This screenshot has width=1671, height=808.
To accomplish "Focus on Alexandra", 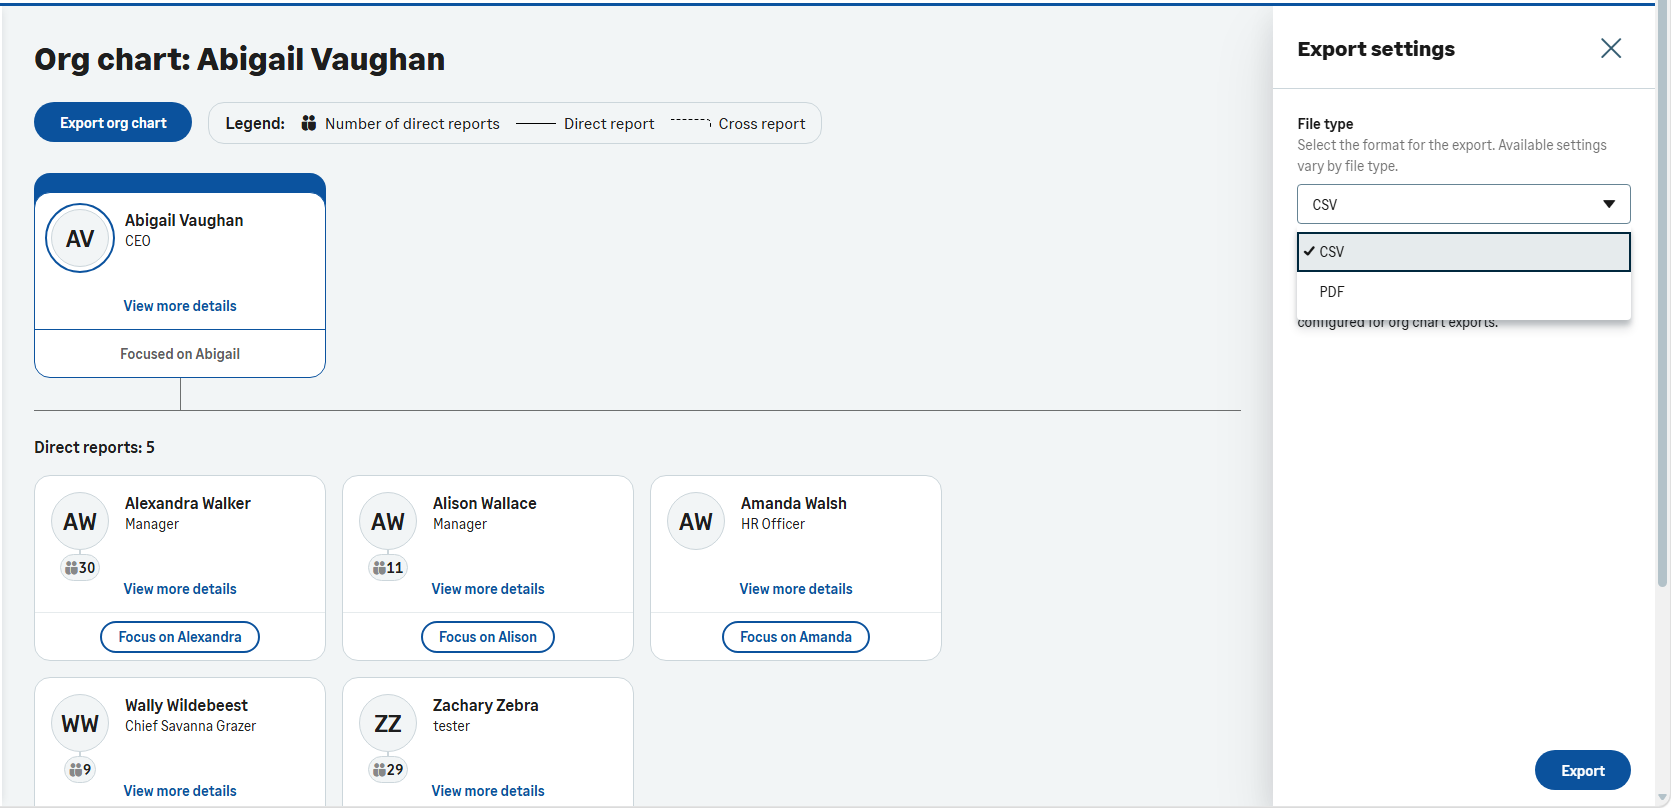I will tap(180, 637).
